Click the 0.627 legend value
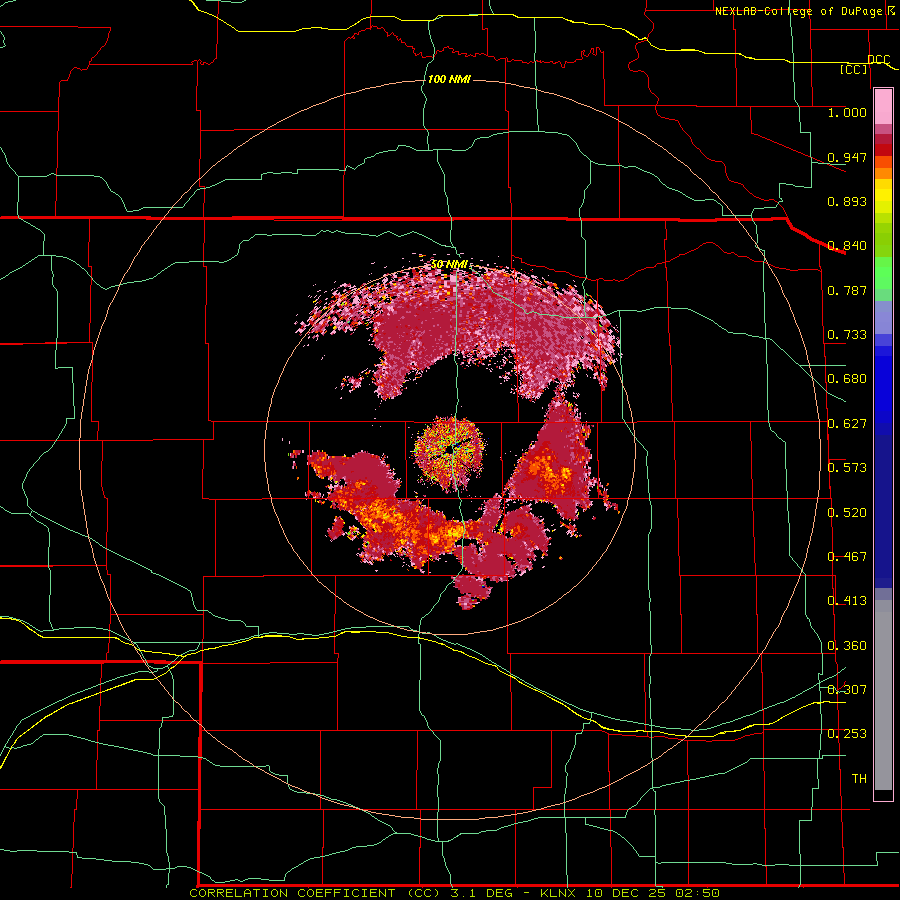 point(847,424)
